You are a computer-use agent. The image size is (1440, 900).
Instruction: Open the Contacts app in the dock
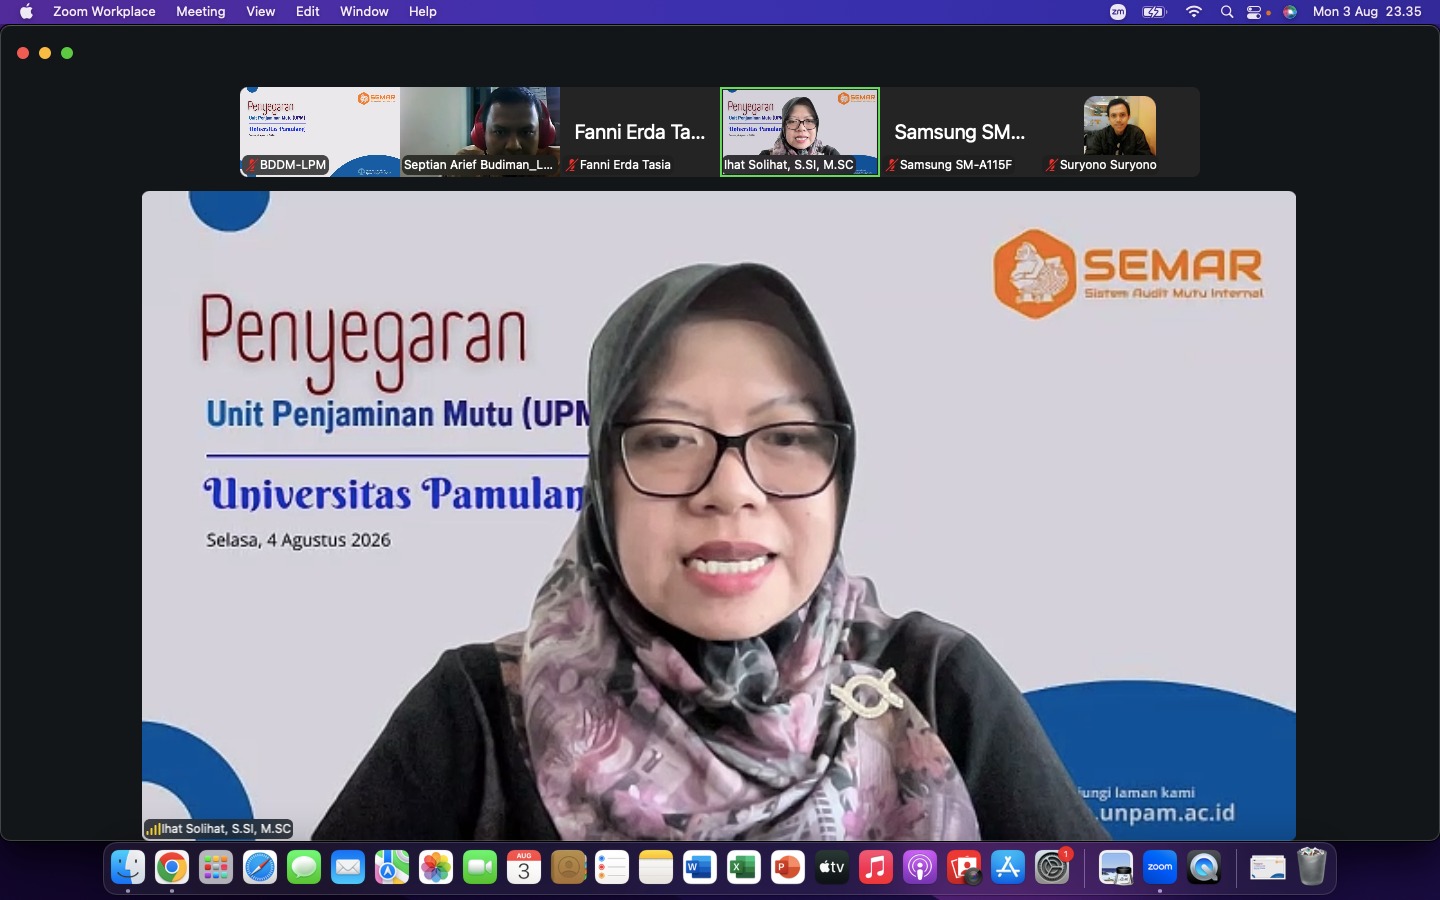point(568,868)
